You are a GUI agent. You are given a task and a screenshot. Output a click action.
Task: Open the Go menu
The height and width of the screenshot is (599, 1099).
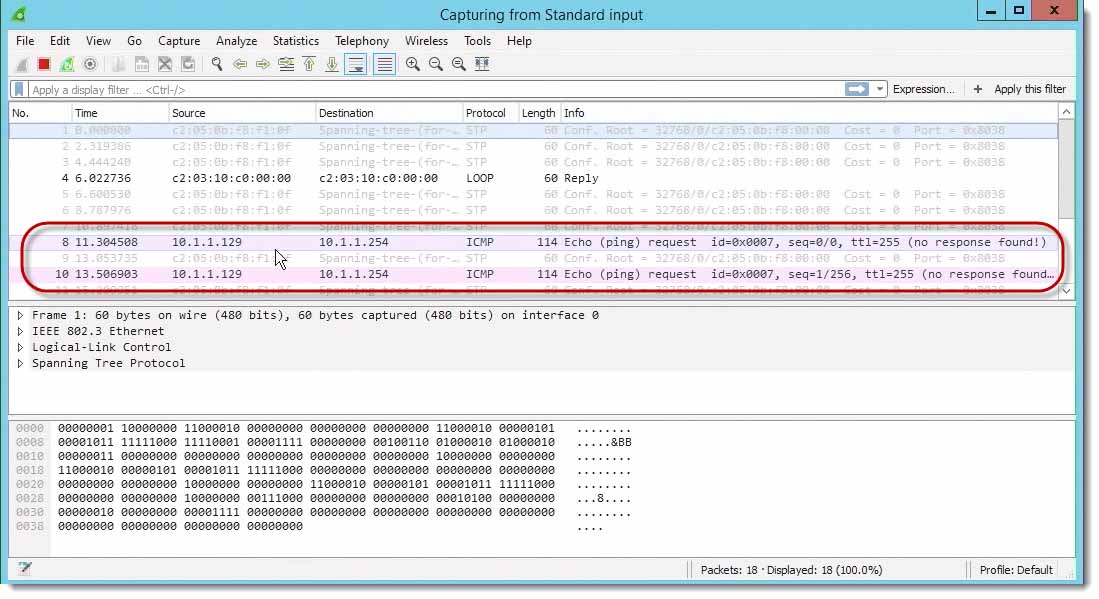(x=135, y=41)
